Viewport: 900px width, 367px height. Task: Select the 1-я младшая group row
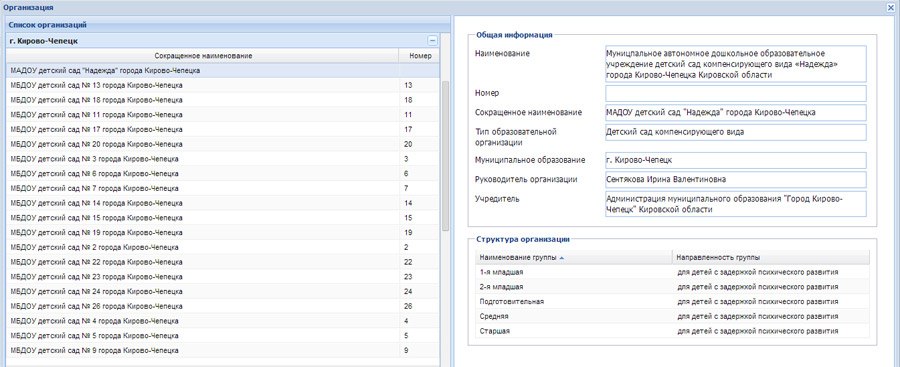[x=672, y=272]
